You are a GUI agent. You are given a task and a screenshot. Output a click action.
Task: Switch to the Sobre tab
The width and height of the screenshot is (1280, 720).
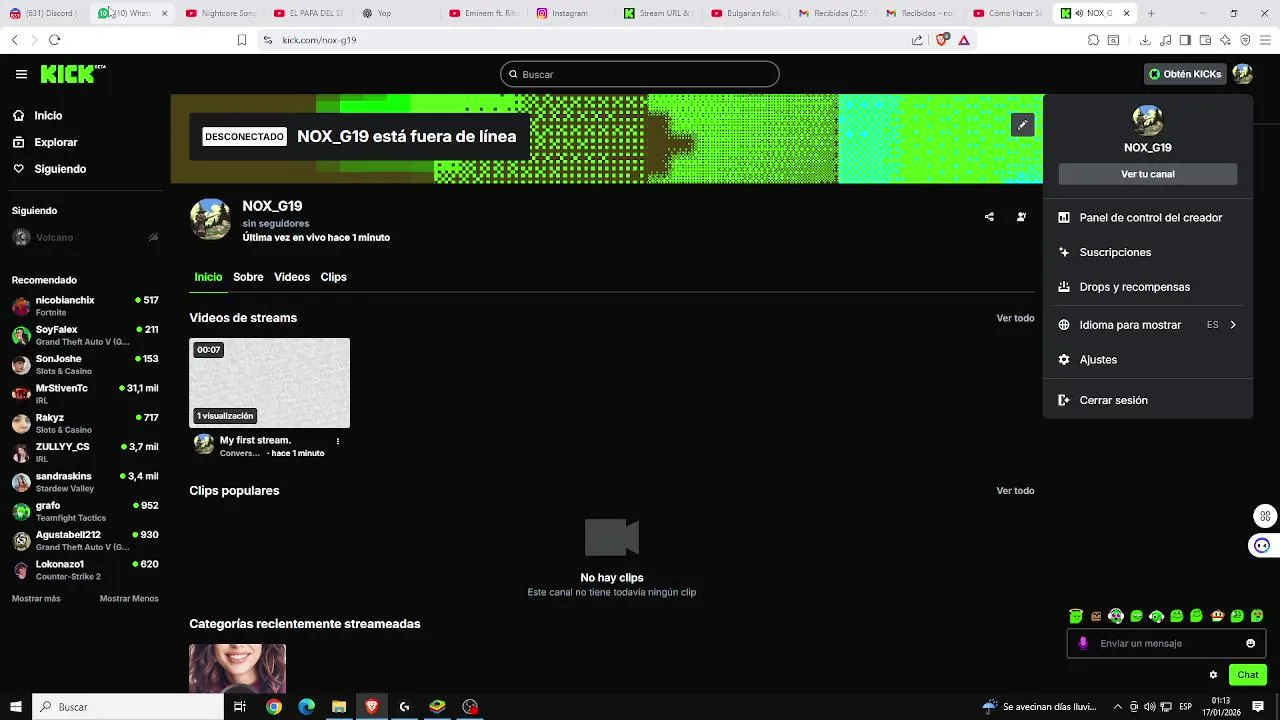[x=248, y=277]
